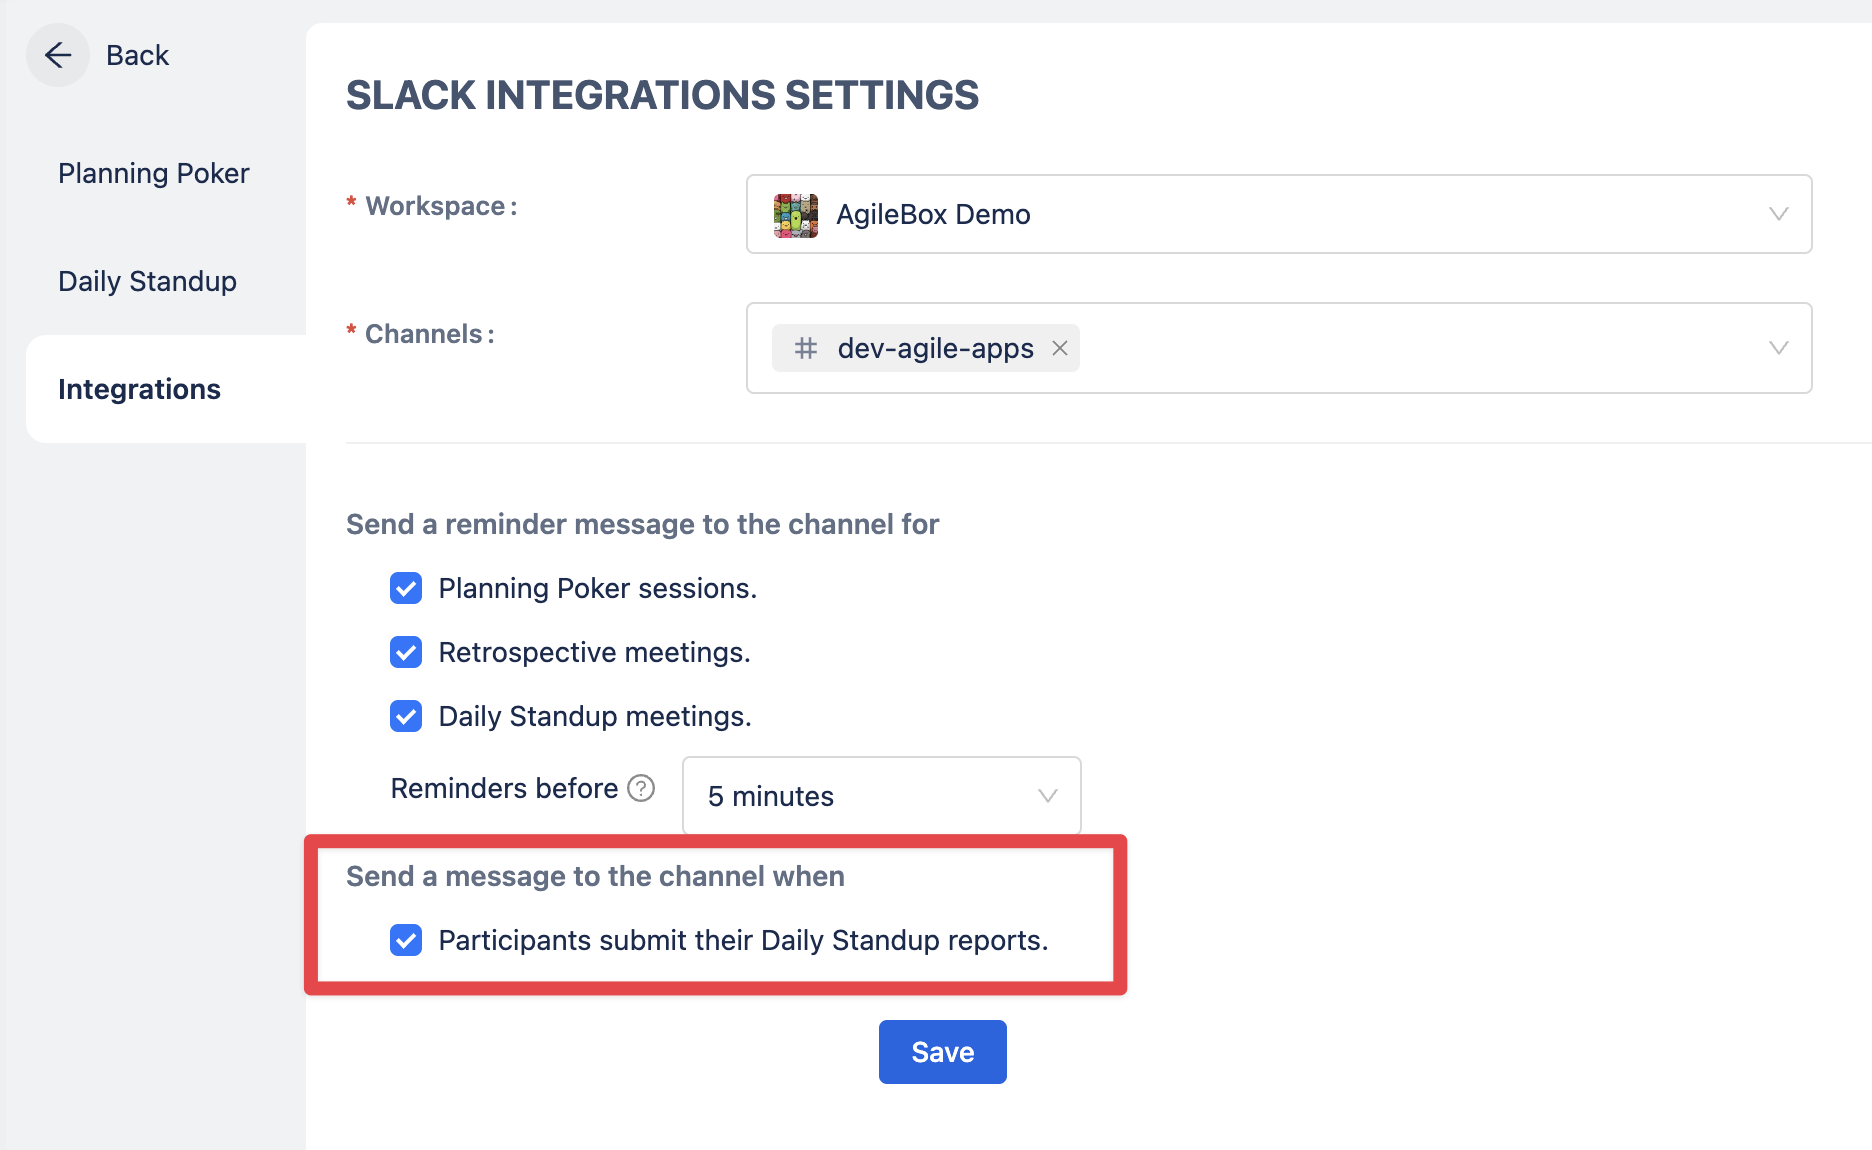This screenshot has height=1150, width=1872.
Task: Uncheck Participants submit Daily Standup reports
Action: 406,940
